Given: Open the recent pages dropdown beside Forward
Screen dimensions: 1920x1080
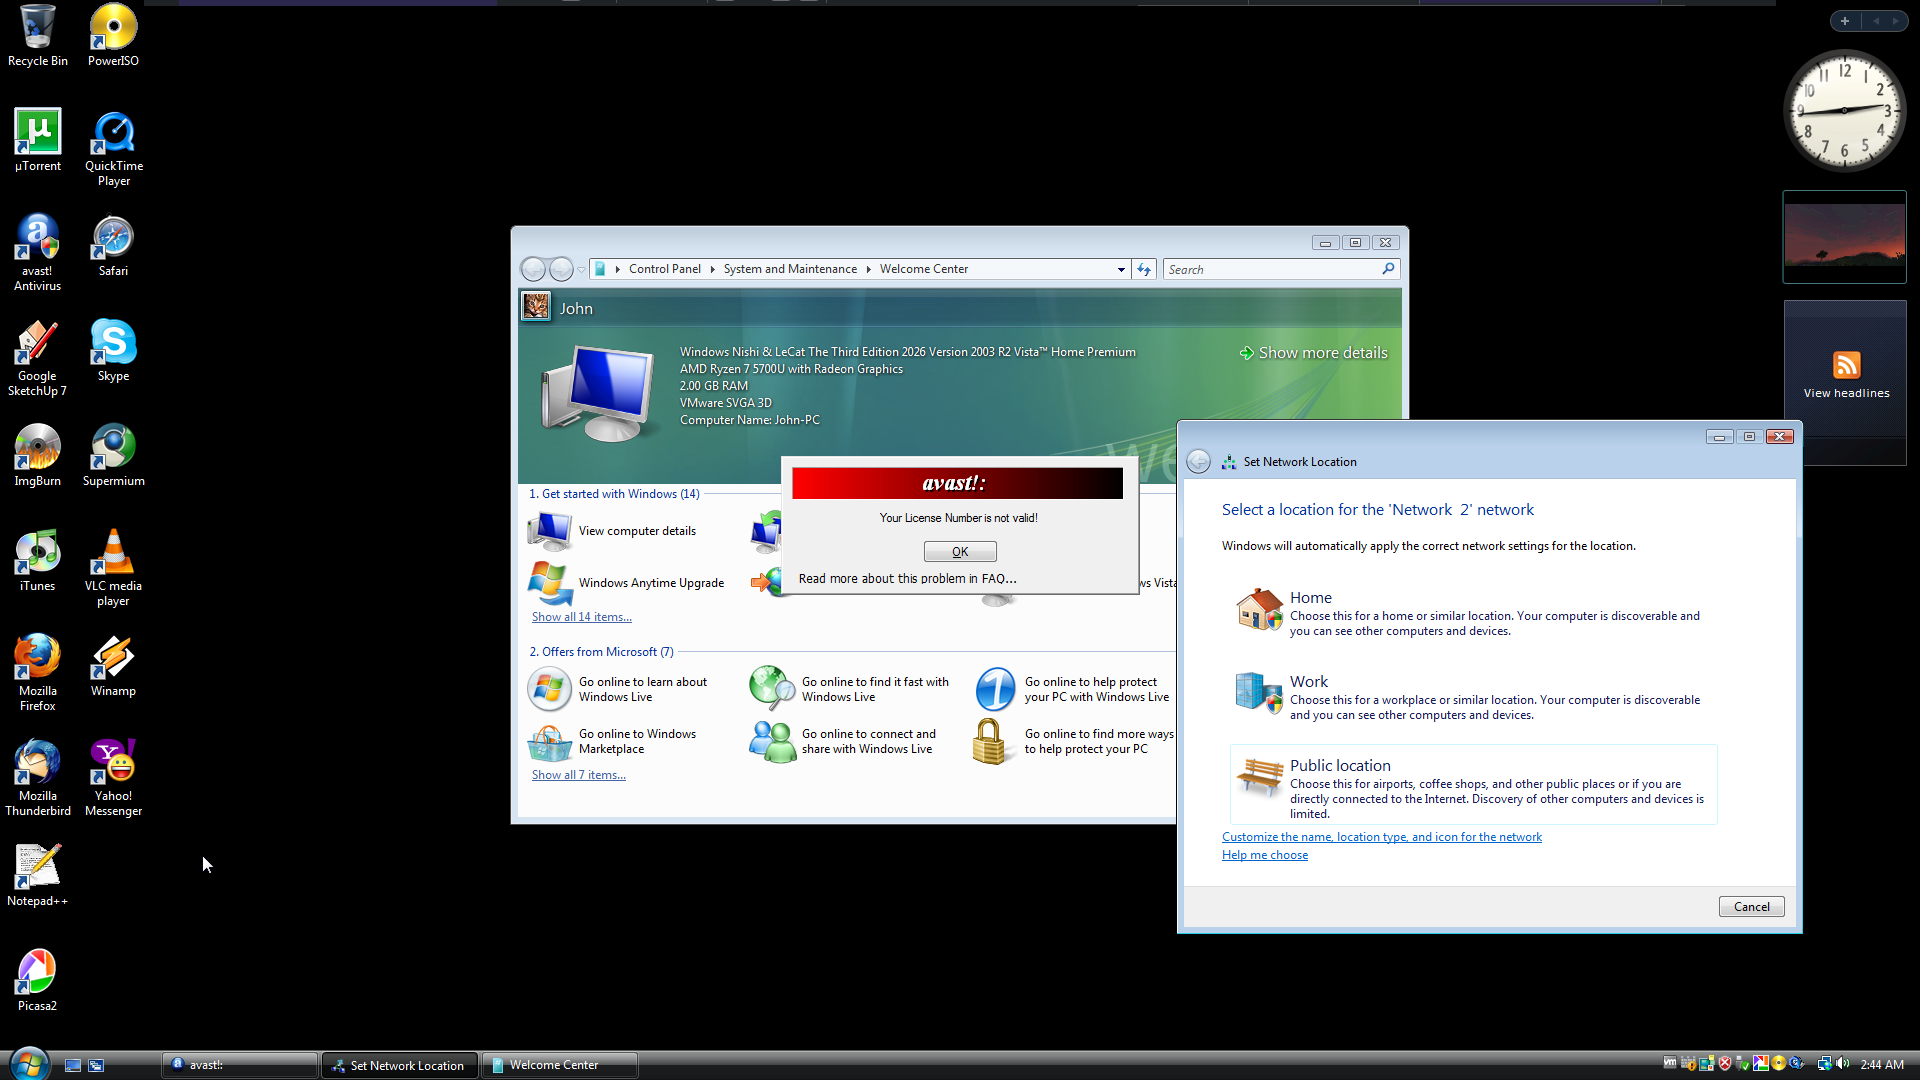Looking at the screenshot, I should (x=581, y=269).
